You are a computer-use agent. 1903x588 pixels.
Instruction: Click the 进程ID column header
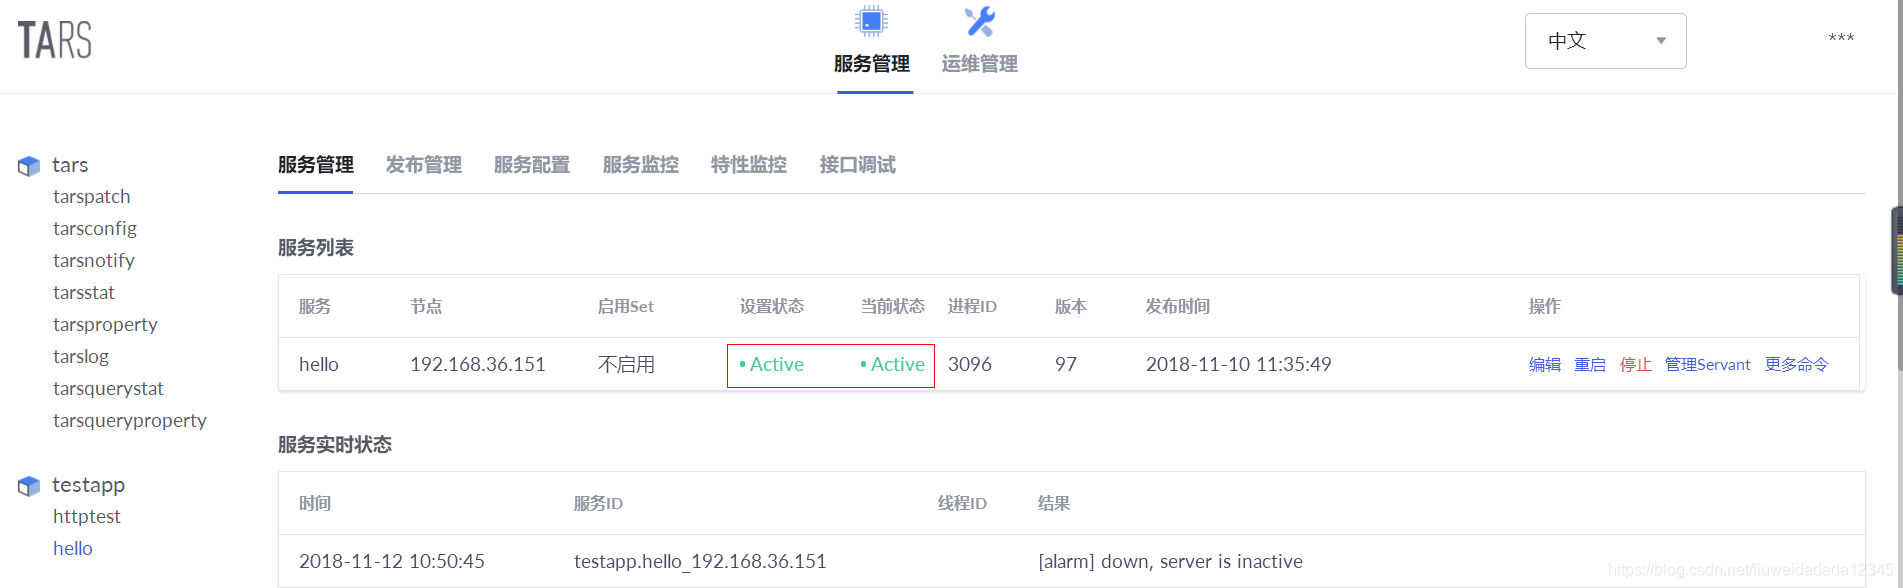pyautogui.click(x=972, y=307)
